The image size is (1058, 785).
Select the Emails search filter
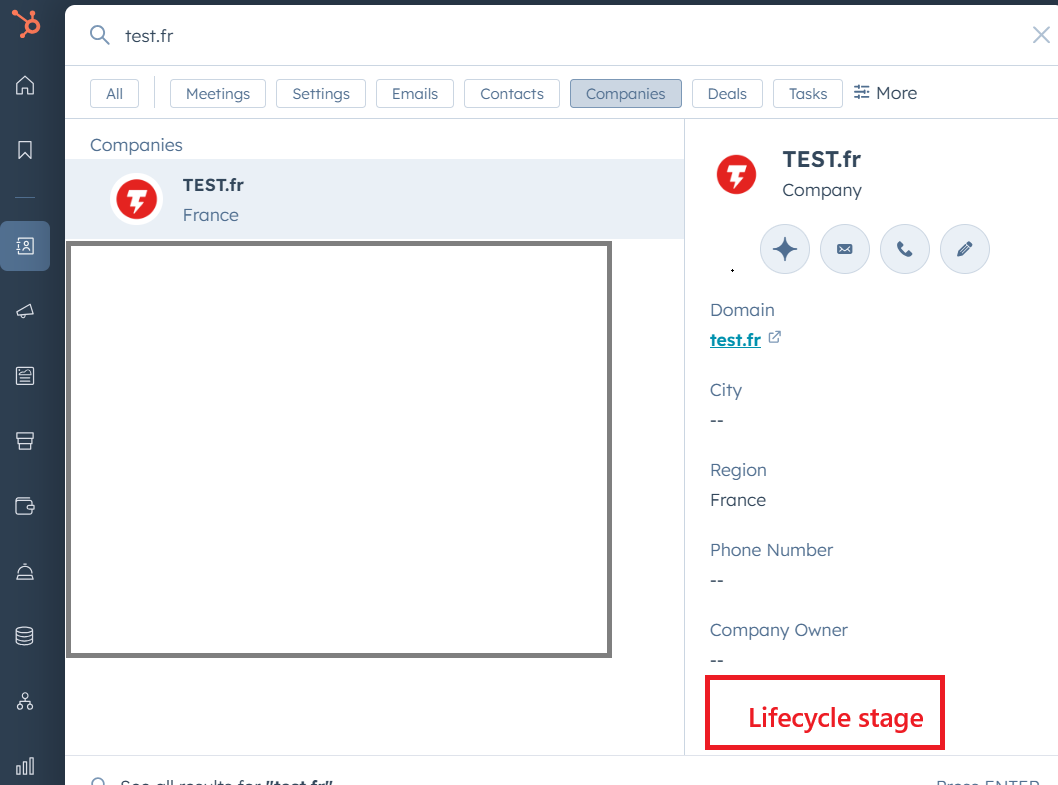pyautogui.click(x=414, y=93)
